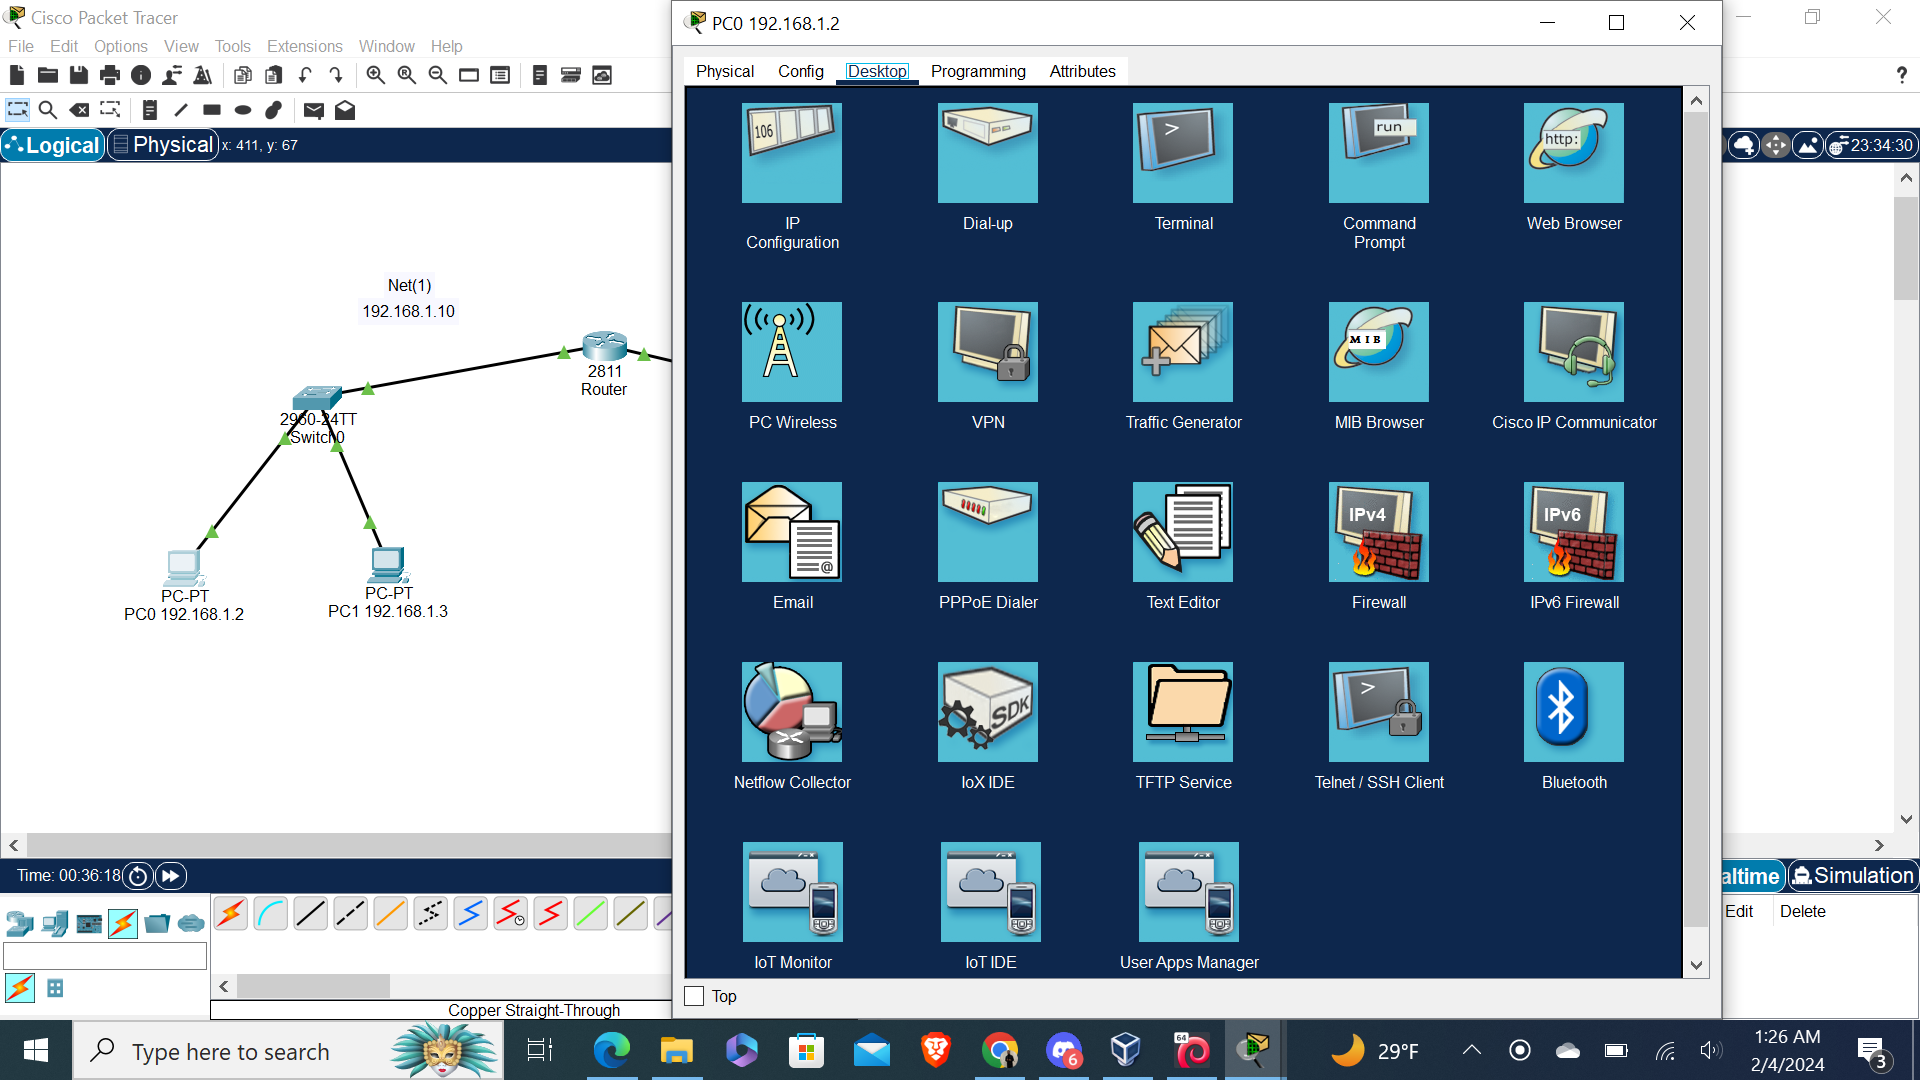Open the Bluetooth app
The width and height of the screenshot is (1920, 1080).
(1573, 713)
